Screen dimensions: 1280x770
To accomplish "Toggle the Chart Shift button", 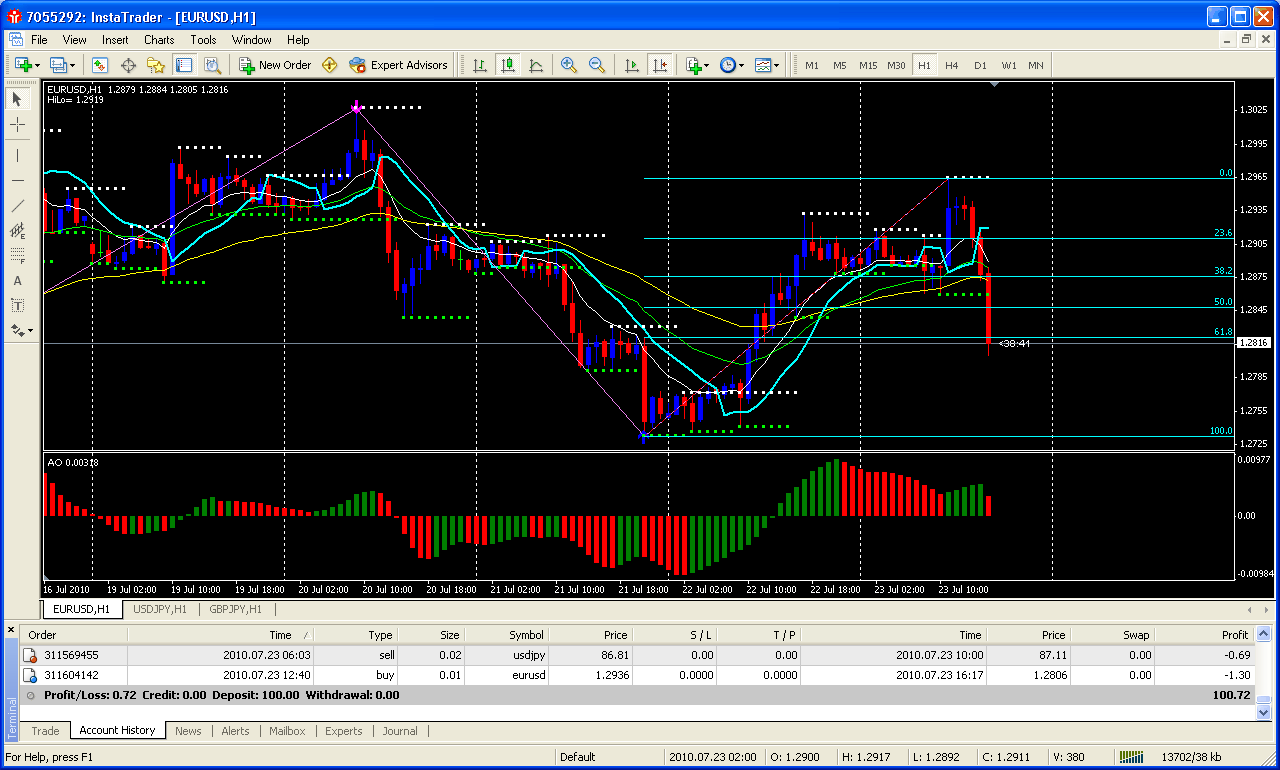I will tap(659, 65).
